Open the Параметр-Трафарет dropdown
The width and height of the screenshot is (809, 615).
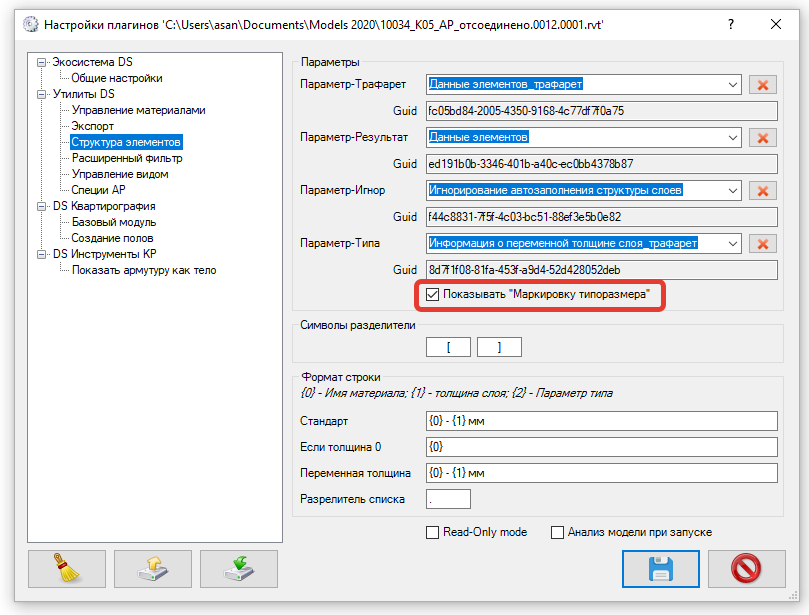click(x=732, y=85)
